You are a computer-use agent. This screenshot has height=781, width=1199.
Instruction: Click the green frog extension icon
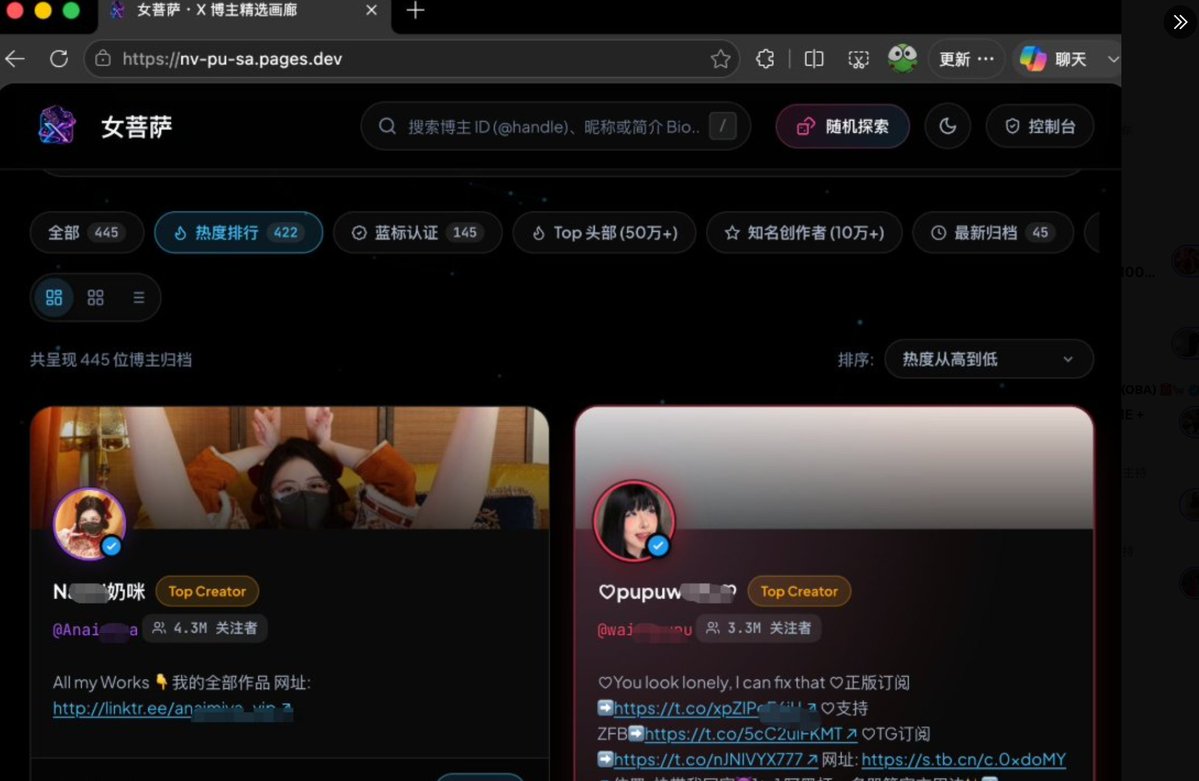pos(902,58)
